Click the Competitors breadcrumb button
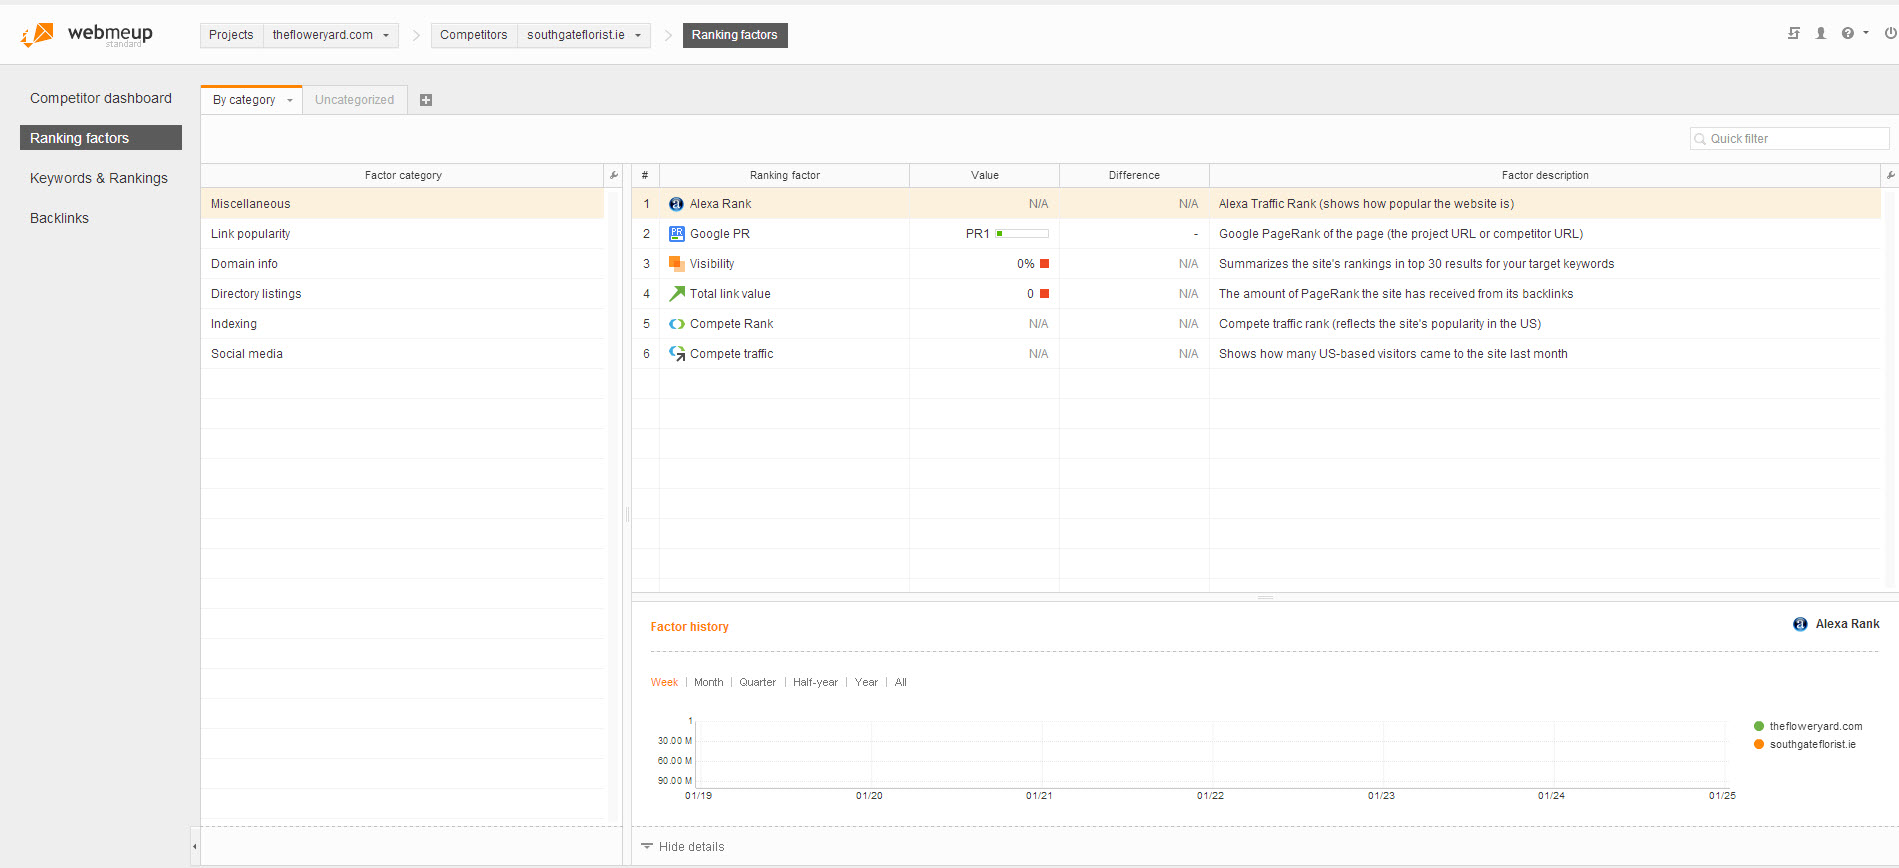 (474, 35)
